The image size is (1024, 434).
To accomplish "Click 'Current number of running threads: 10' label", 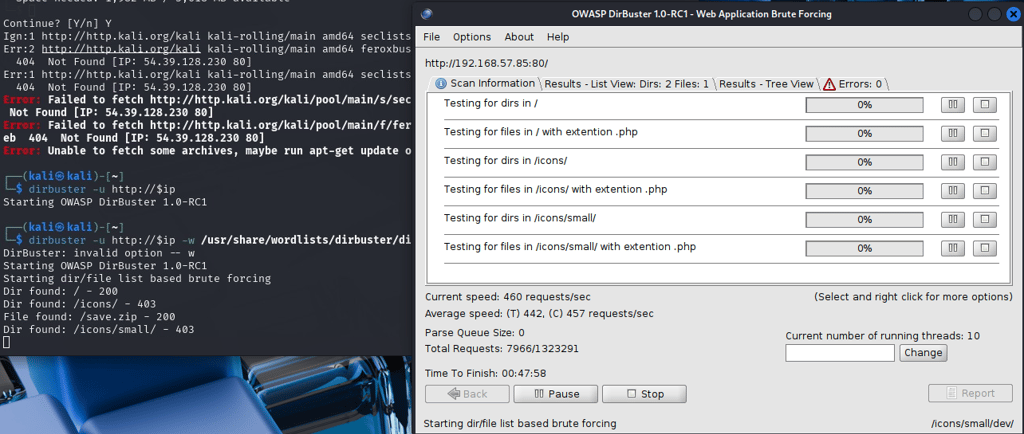I will 883,336.
